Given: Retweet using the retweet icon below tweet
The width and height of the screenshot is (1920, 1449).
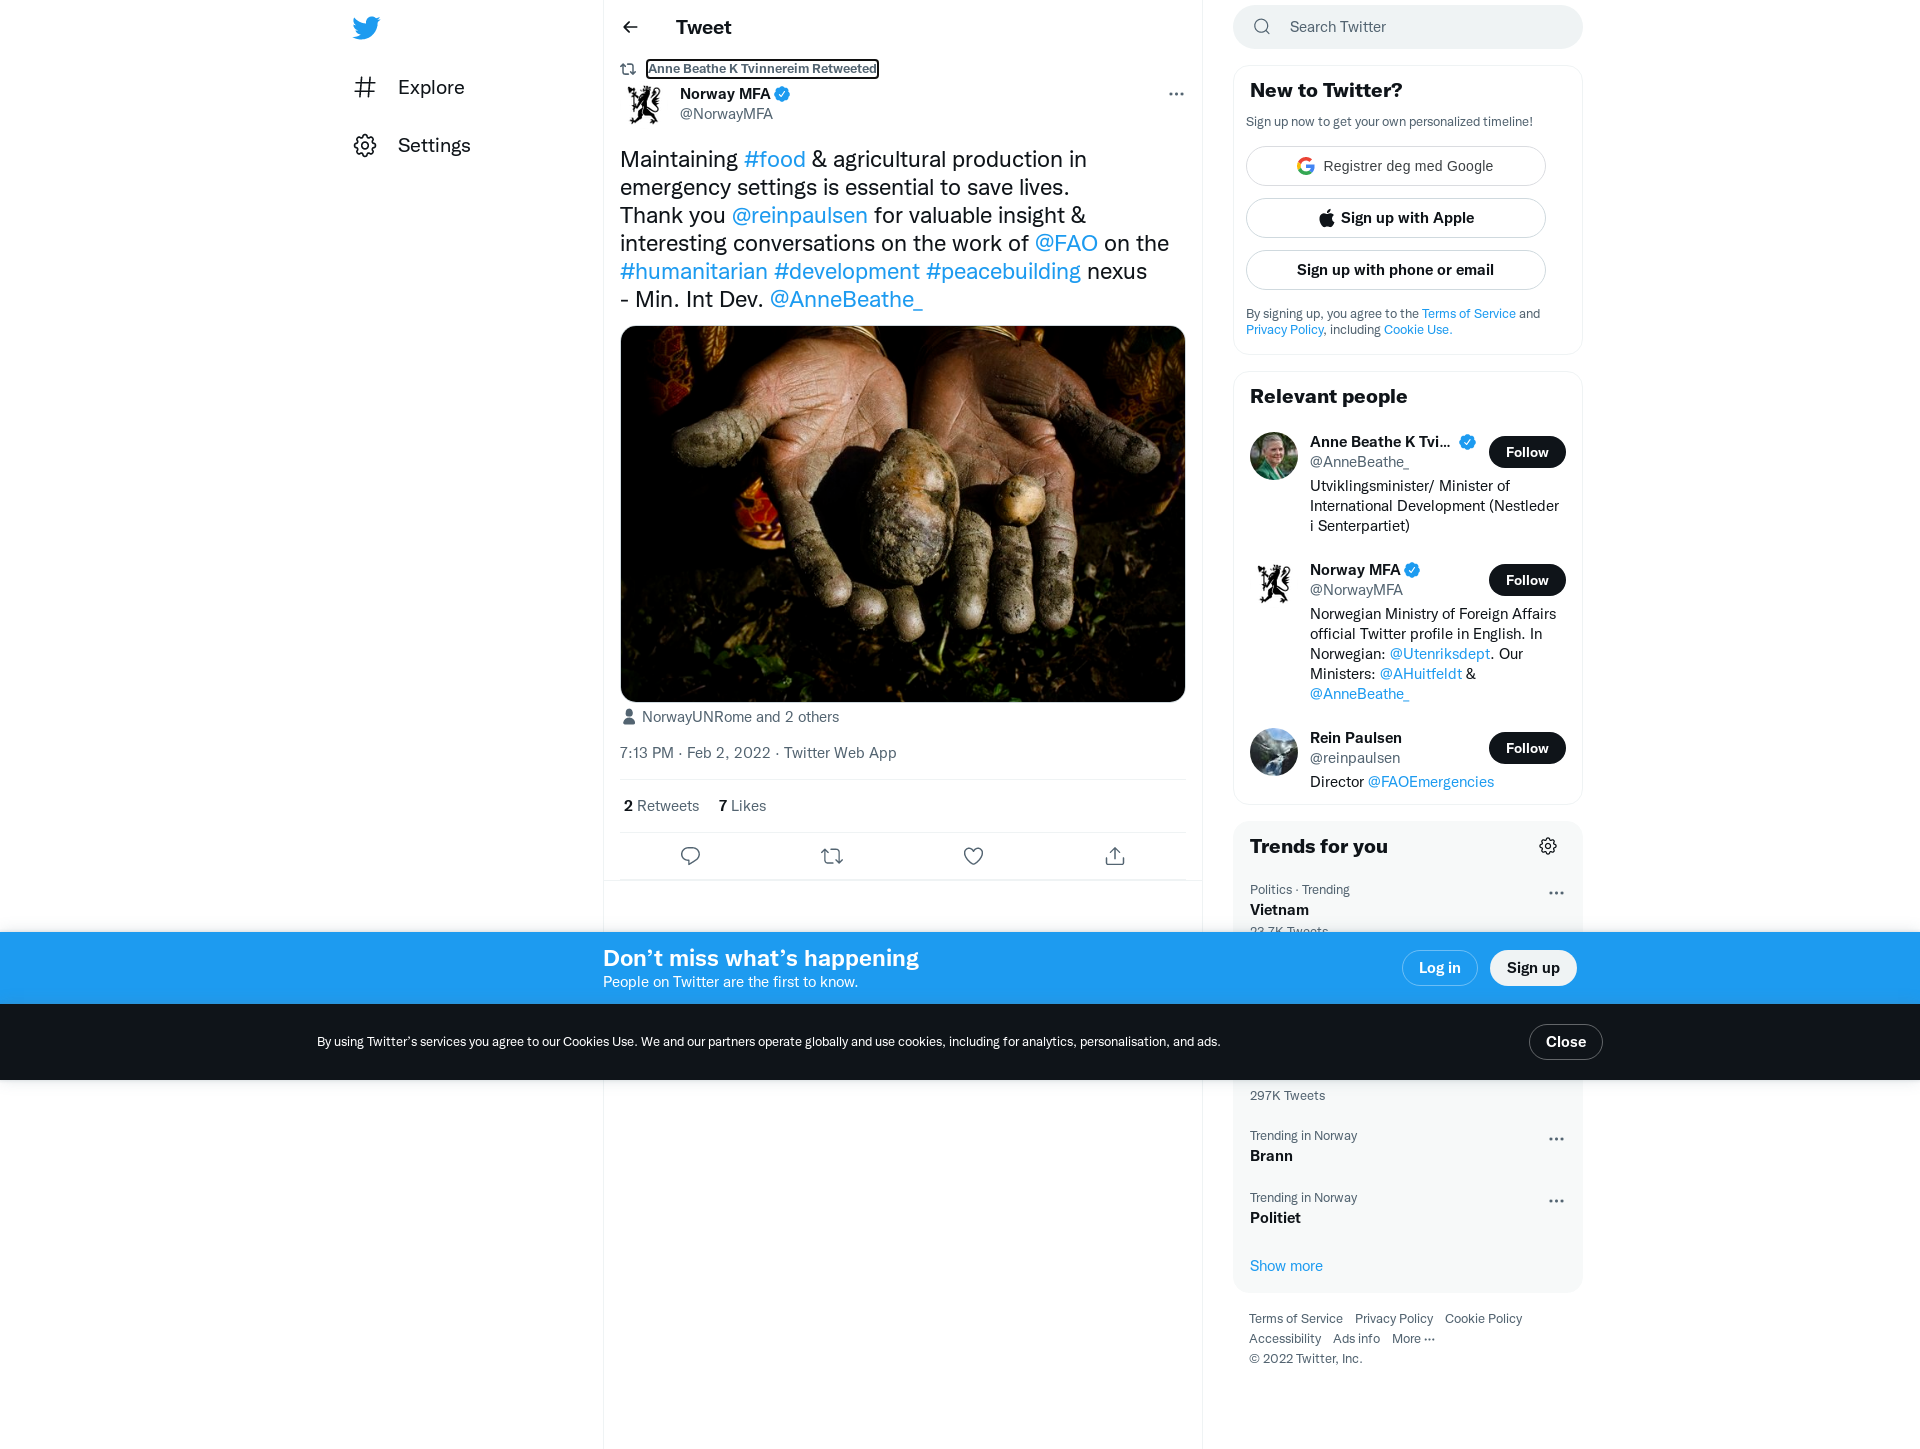Looking at the screenshot, I should [832, 856].
